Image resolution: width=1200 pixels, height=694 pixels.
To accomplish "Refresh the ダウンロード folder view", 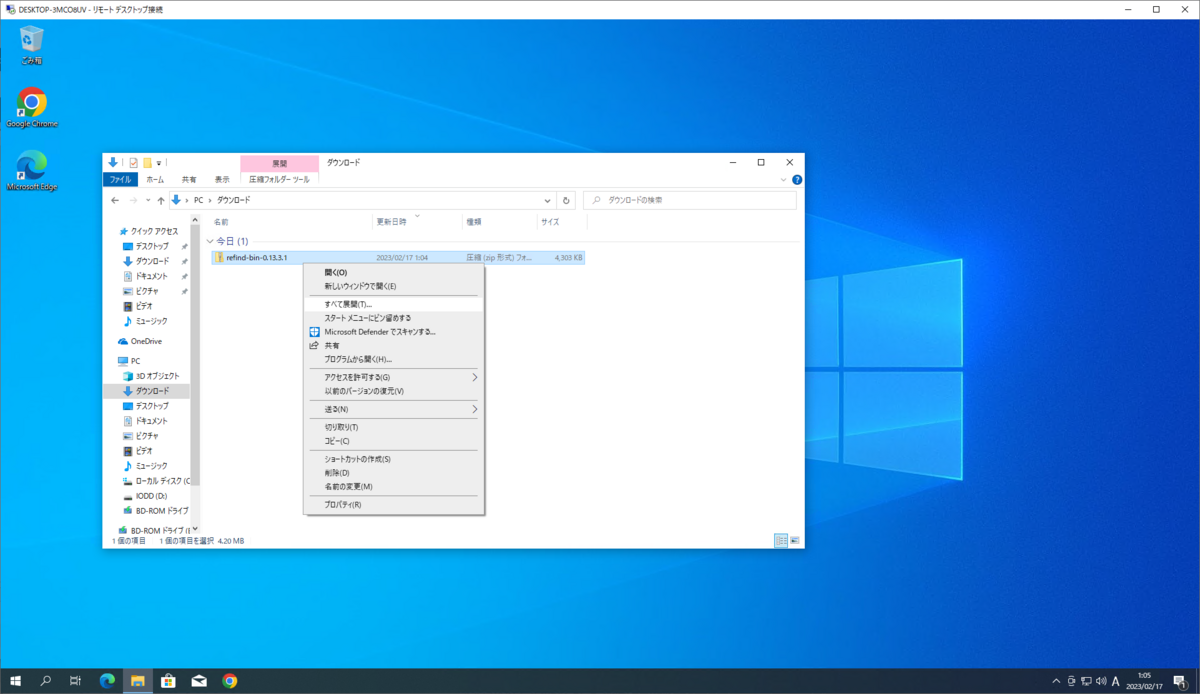I will (567, 200).
